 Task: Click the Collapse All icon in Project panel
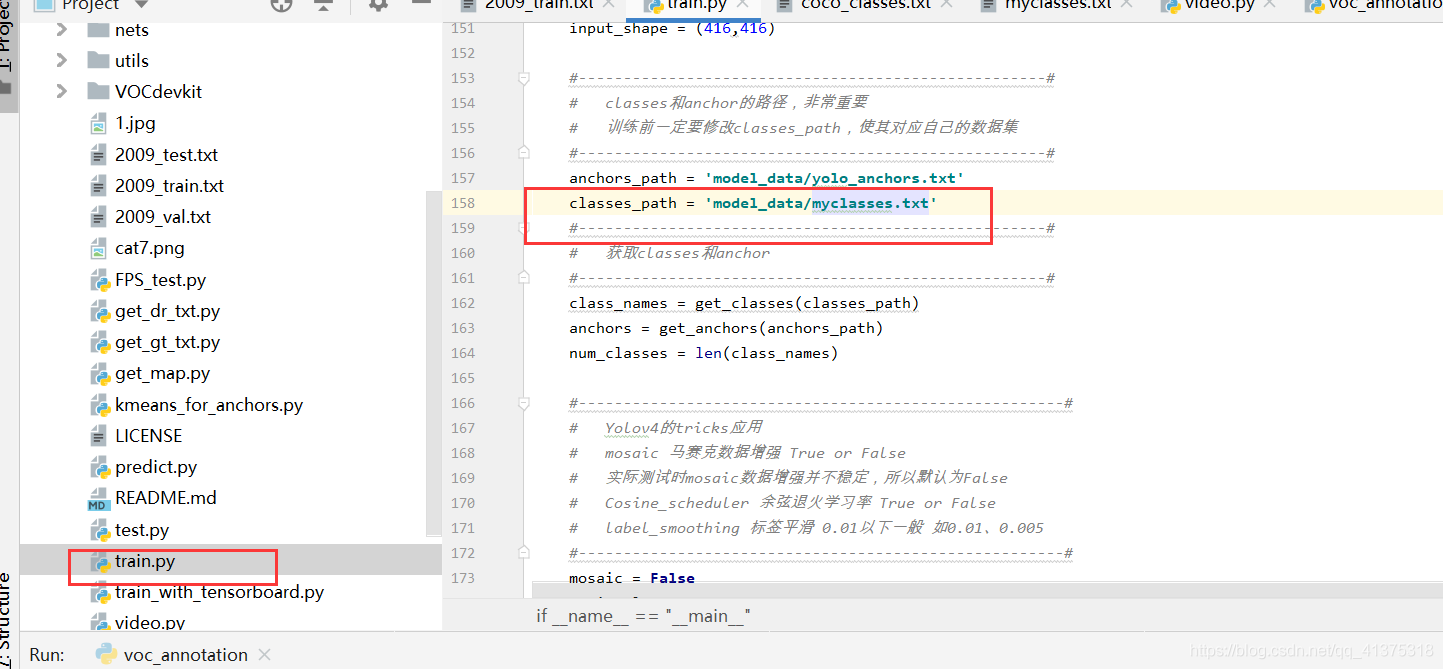pos(324,4)
